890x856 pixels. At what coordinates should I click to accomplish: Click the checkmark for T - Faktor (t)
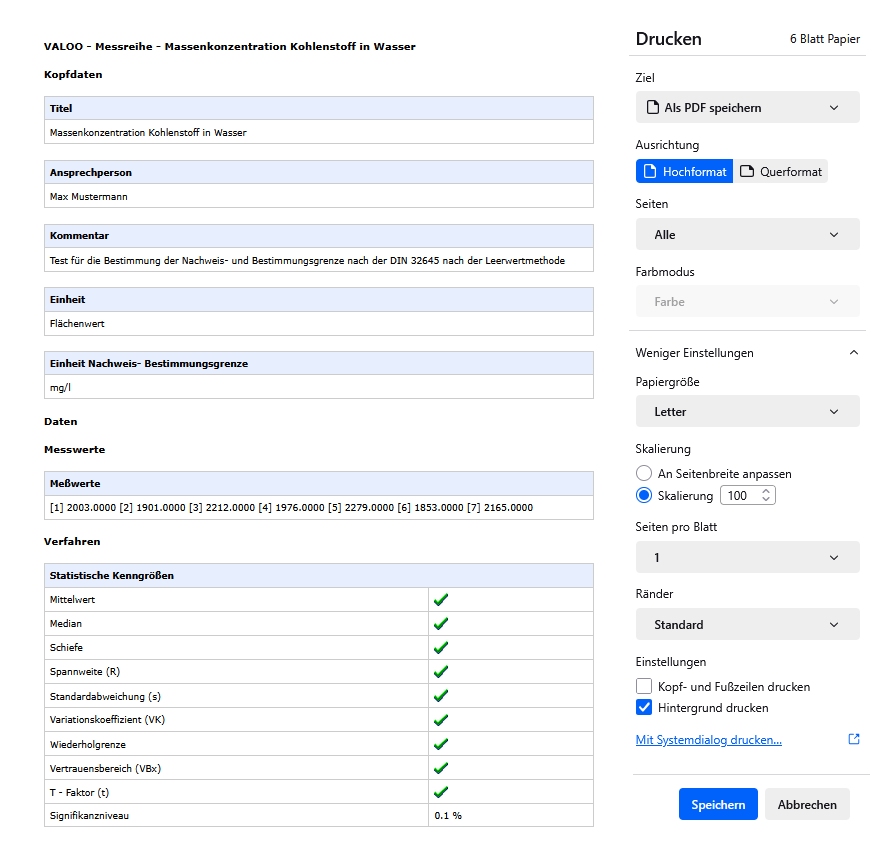[x=440, y=792]
